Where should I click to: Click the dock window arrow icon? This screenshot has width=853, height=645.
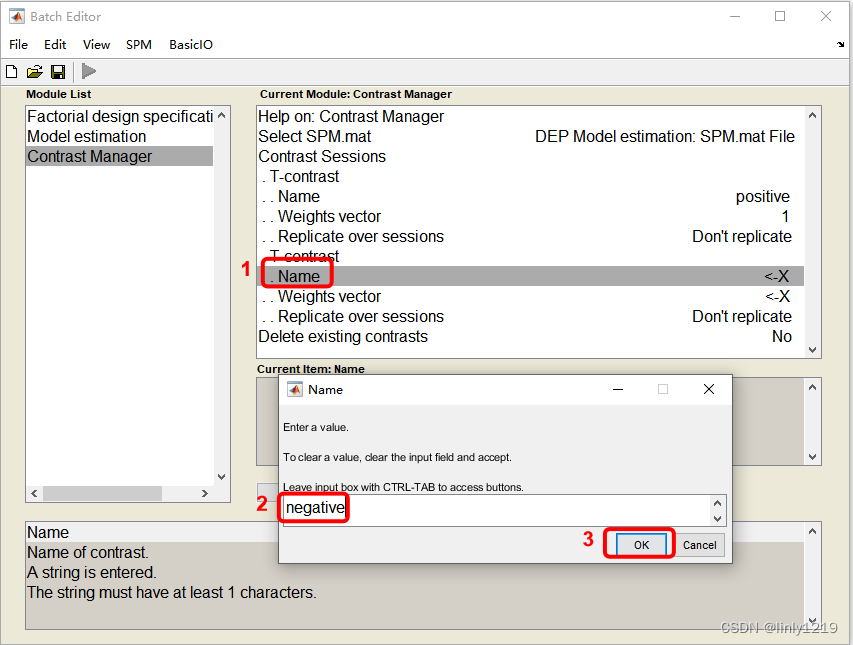pyautogui.click(x=838, y=44)
